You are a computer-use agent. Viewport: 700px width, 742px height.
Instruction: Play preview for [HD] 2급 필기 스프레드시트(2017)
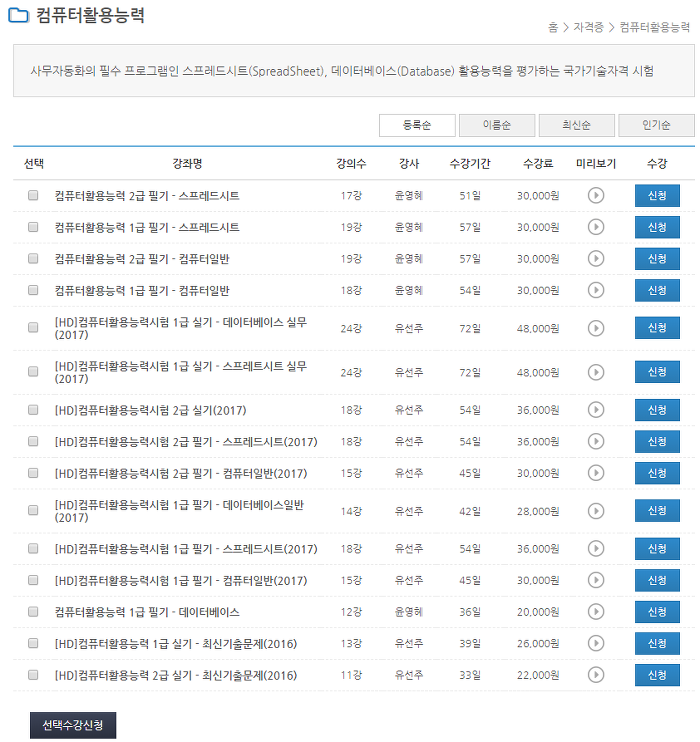595,442
